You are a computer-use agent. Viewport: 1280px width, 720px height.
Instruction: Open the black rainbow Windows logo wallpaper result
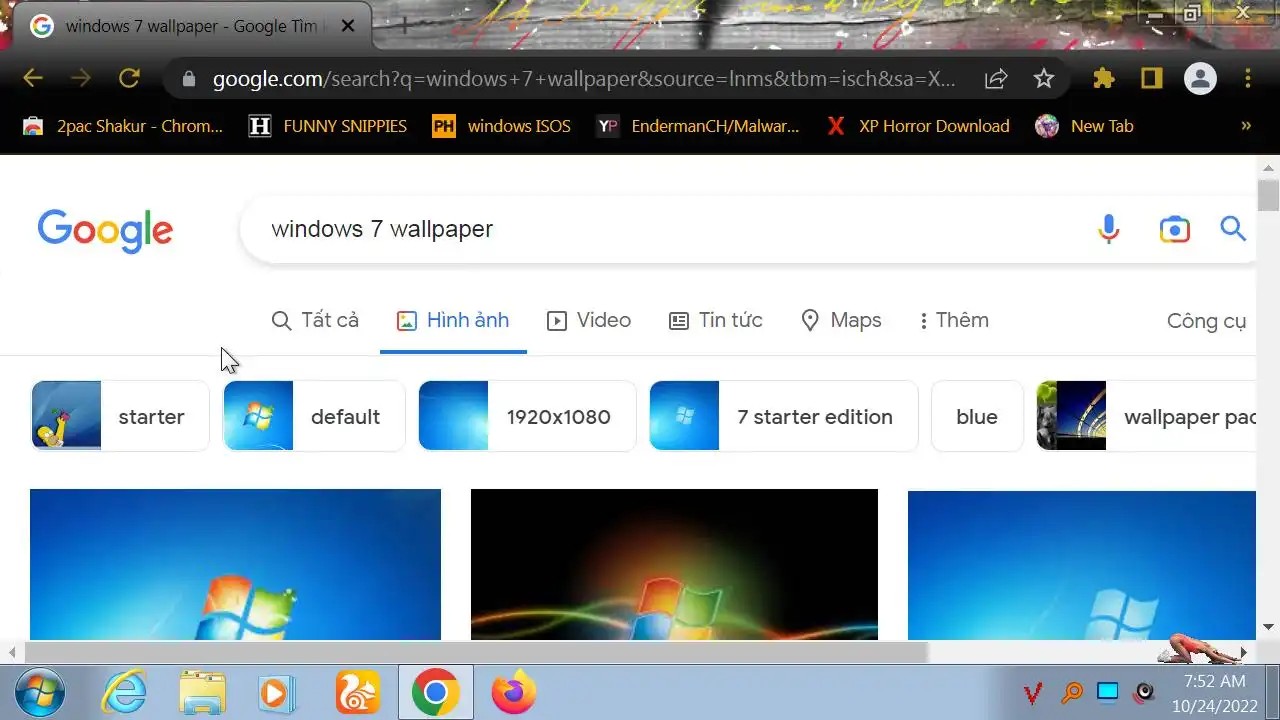(x=674, y=564)
